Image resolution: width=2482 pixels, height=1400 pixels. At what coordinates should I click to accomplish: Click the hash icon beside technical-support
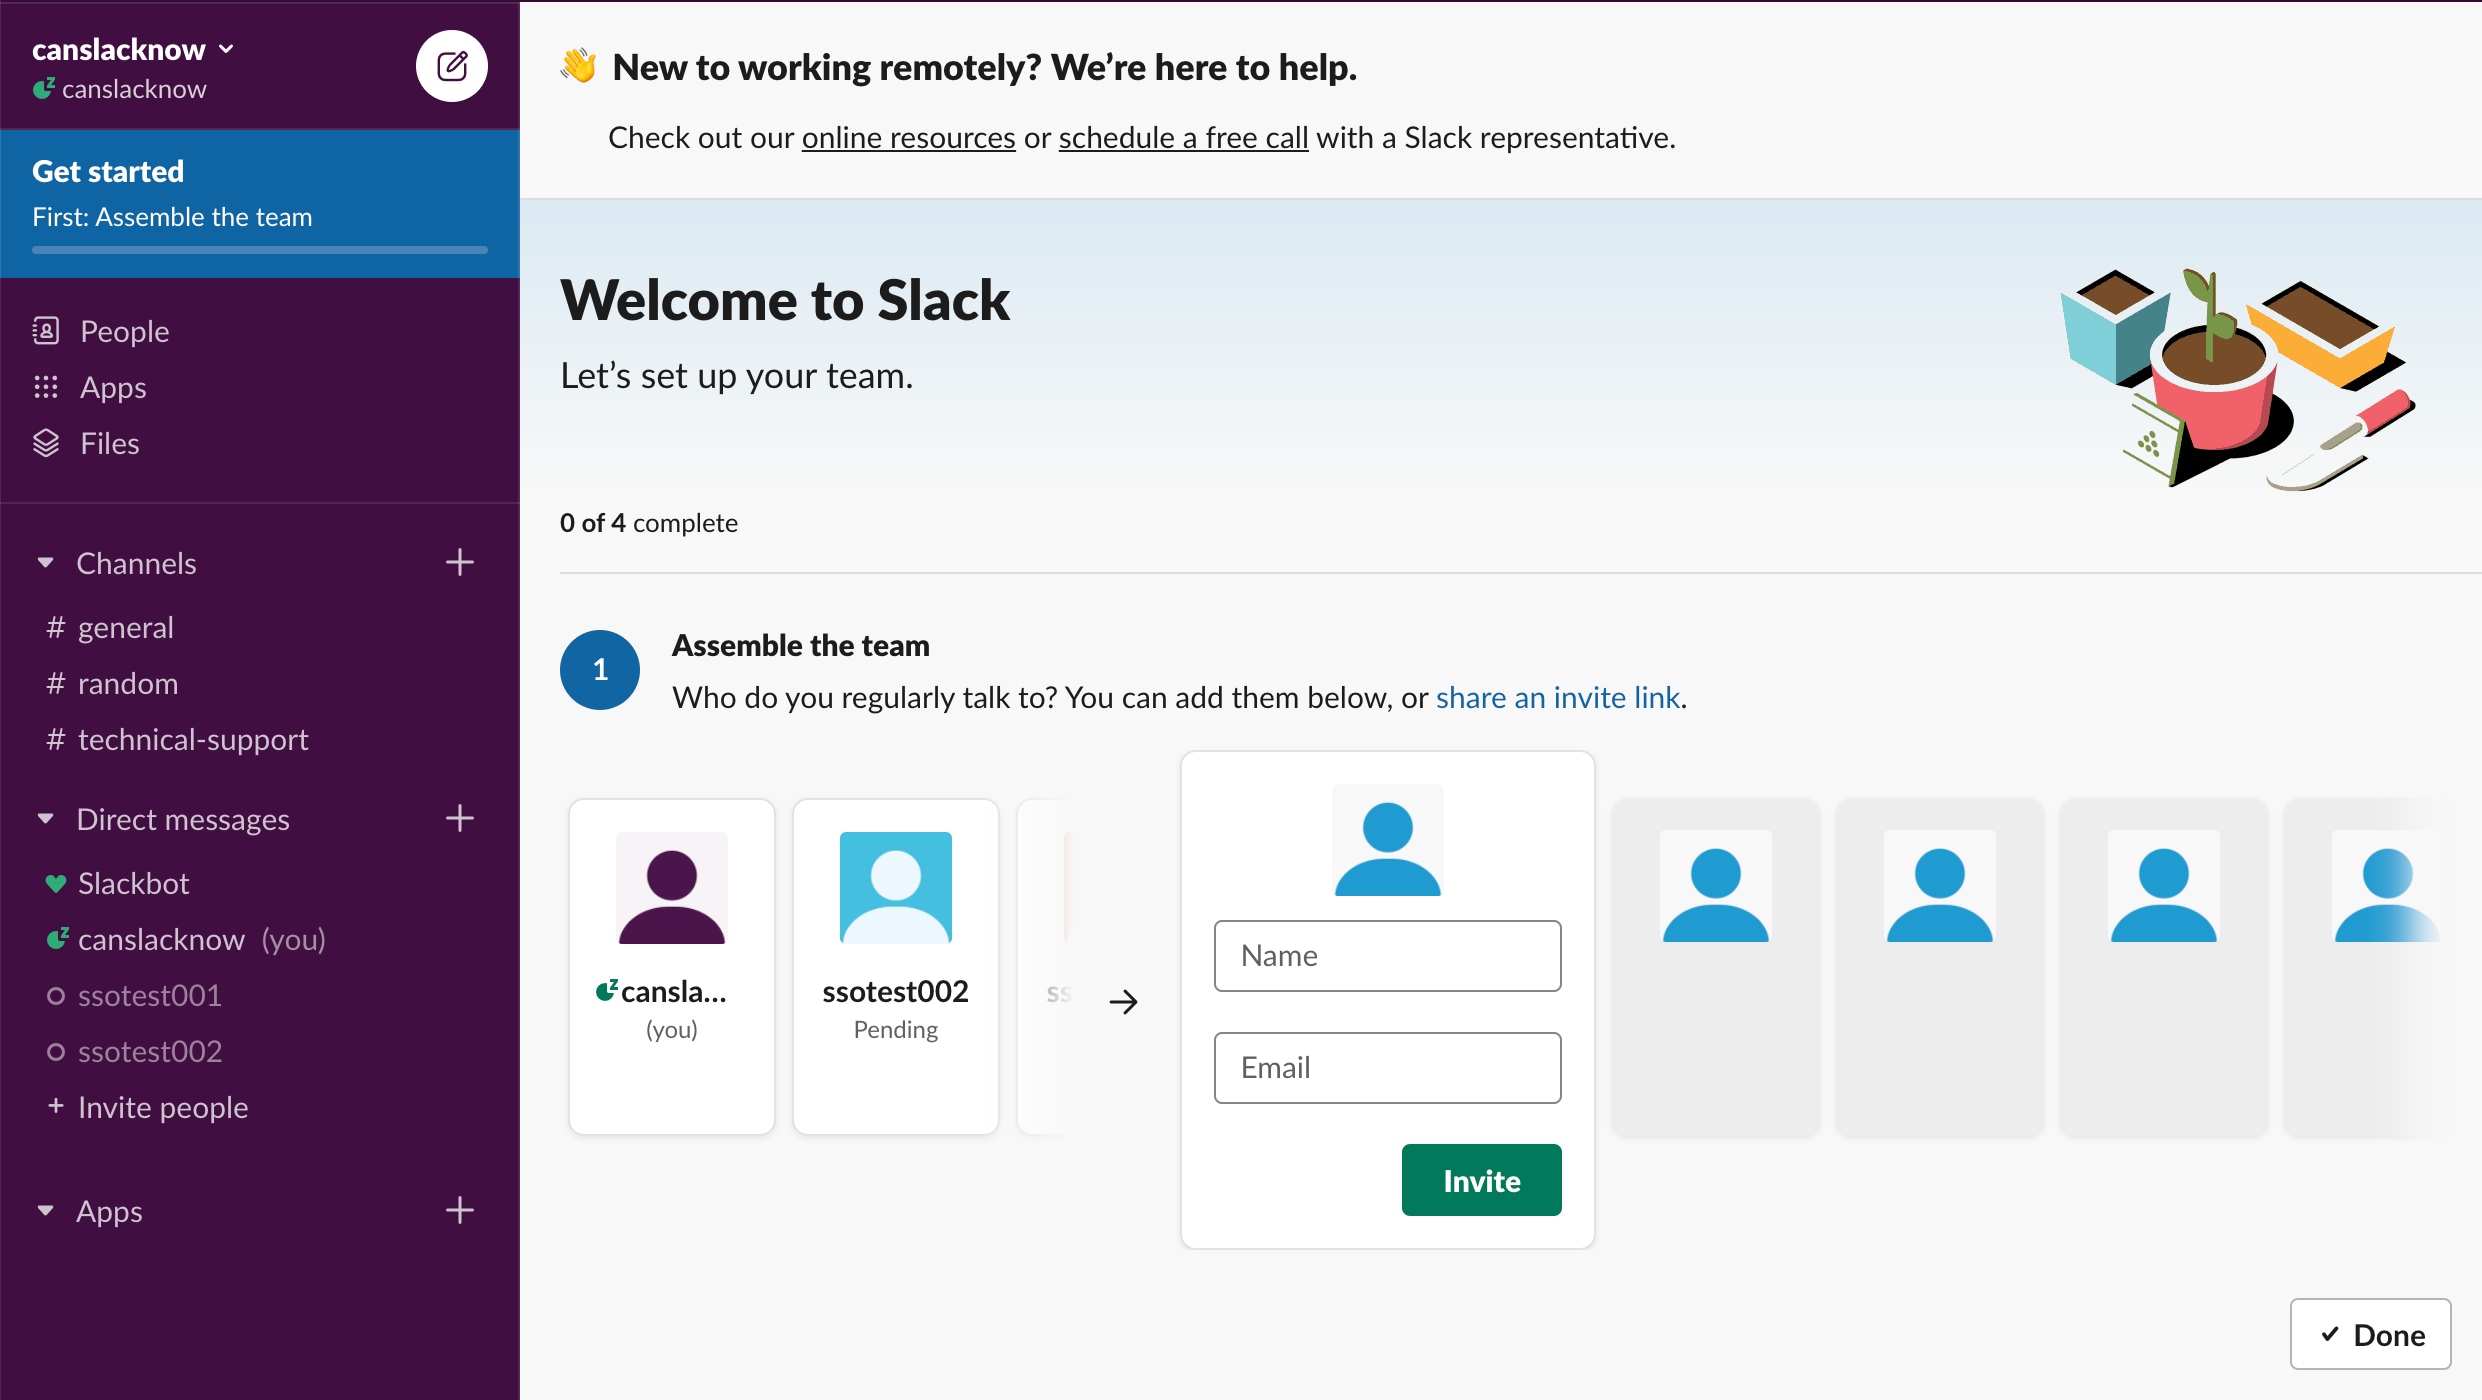coord(56,739)
